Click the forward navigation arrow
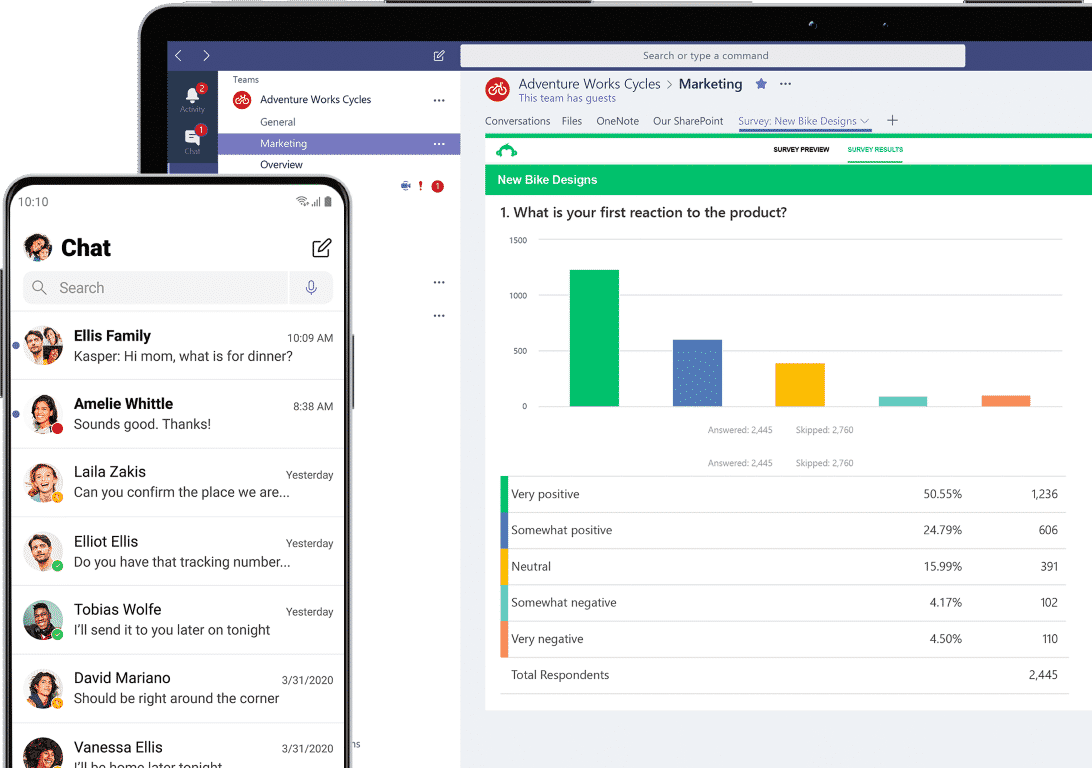This screenshot has width=1092, height=768. (206, 56)
